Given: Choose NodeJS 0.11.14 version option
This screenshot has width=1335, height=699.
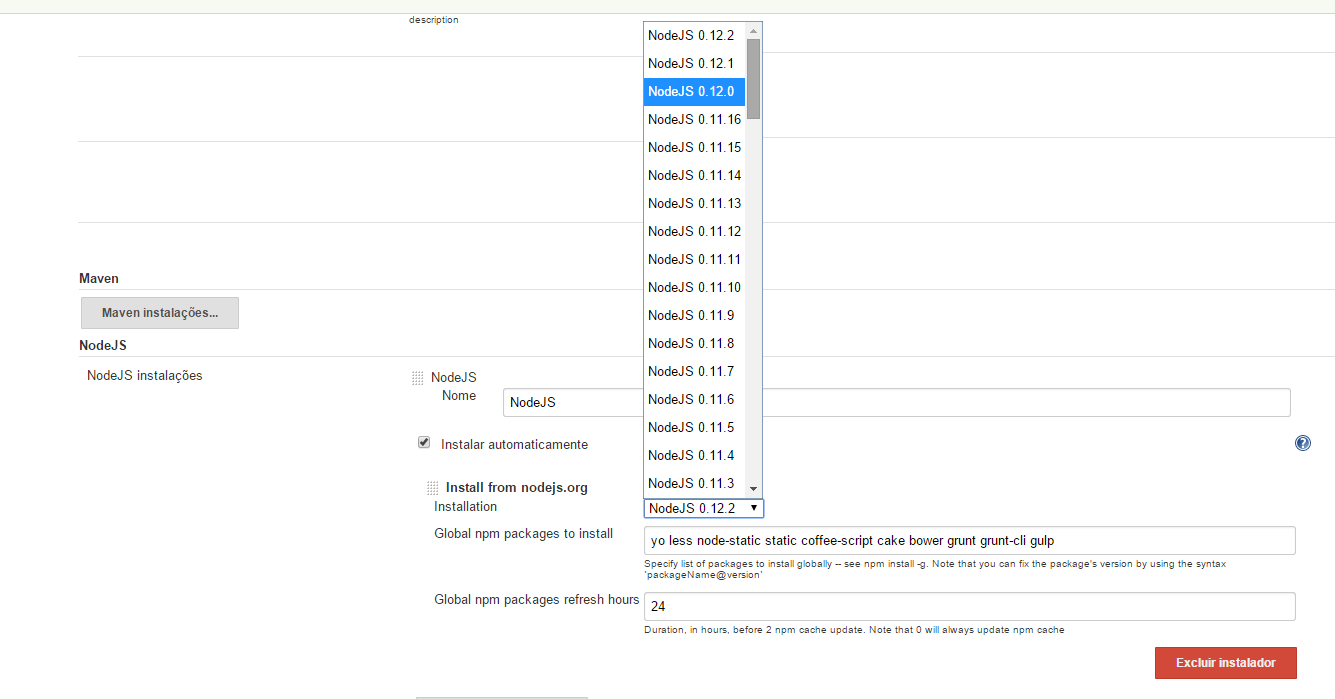Looking at the screenshot, I should click(694, 175).
